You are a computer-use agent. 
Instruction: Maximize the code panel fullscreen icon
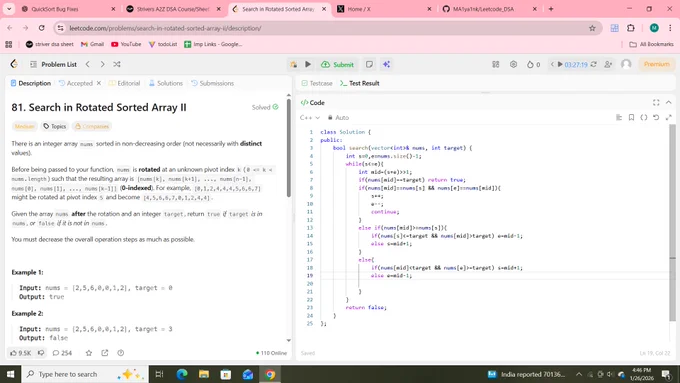[x=656, y=102]
